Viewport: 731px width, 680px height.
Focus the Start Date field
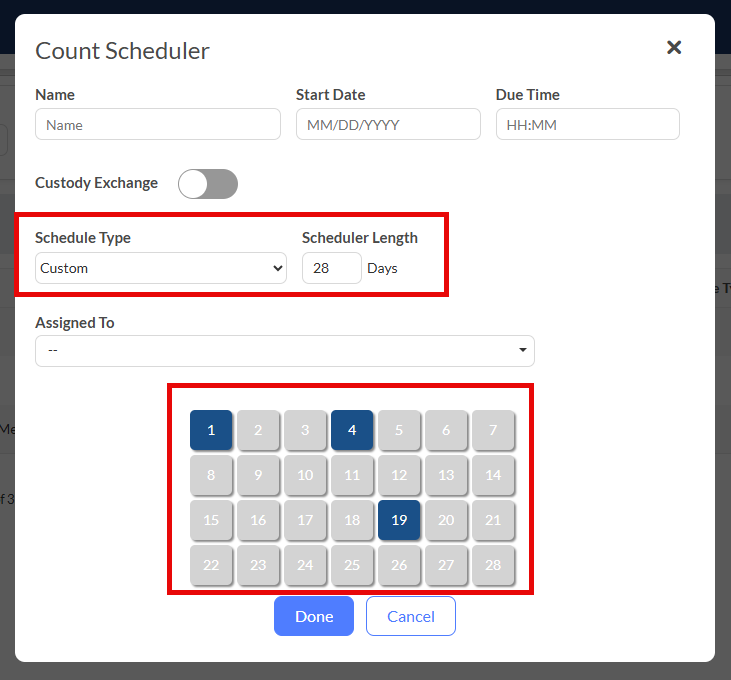coord(389,124)
